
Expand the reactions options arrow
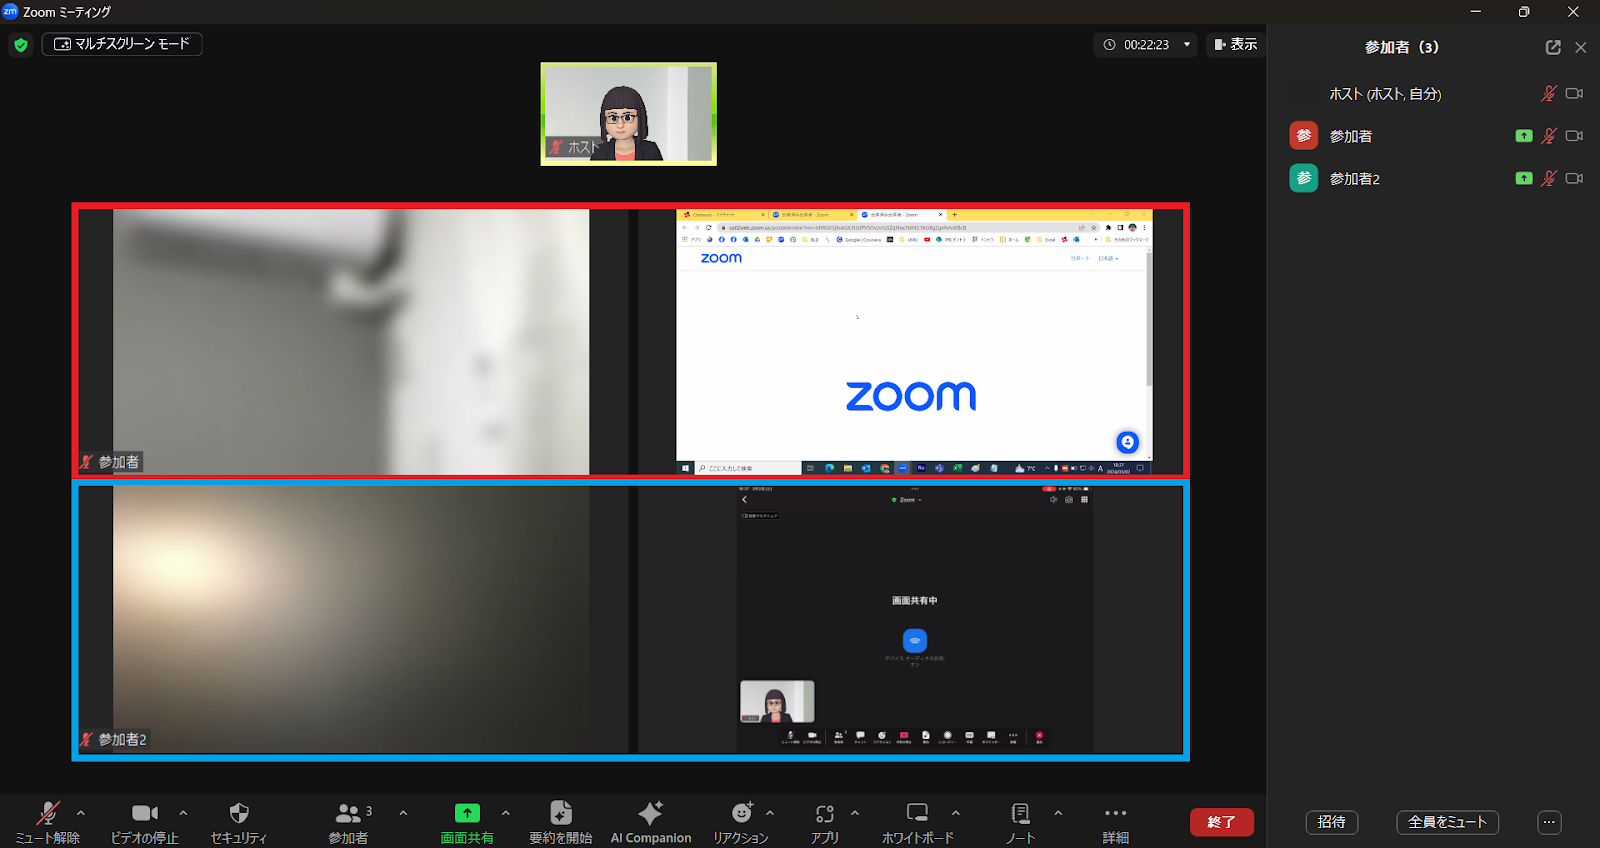pos(770,813)
